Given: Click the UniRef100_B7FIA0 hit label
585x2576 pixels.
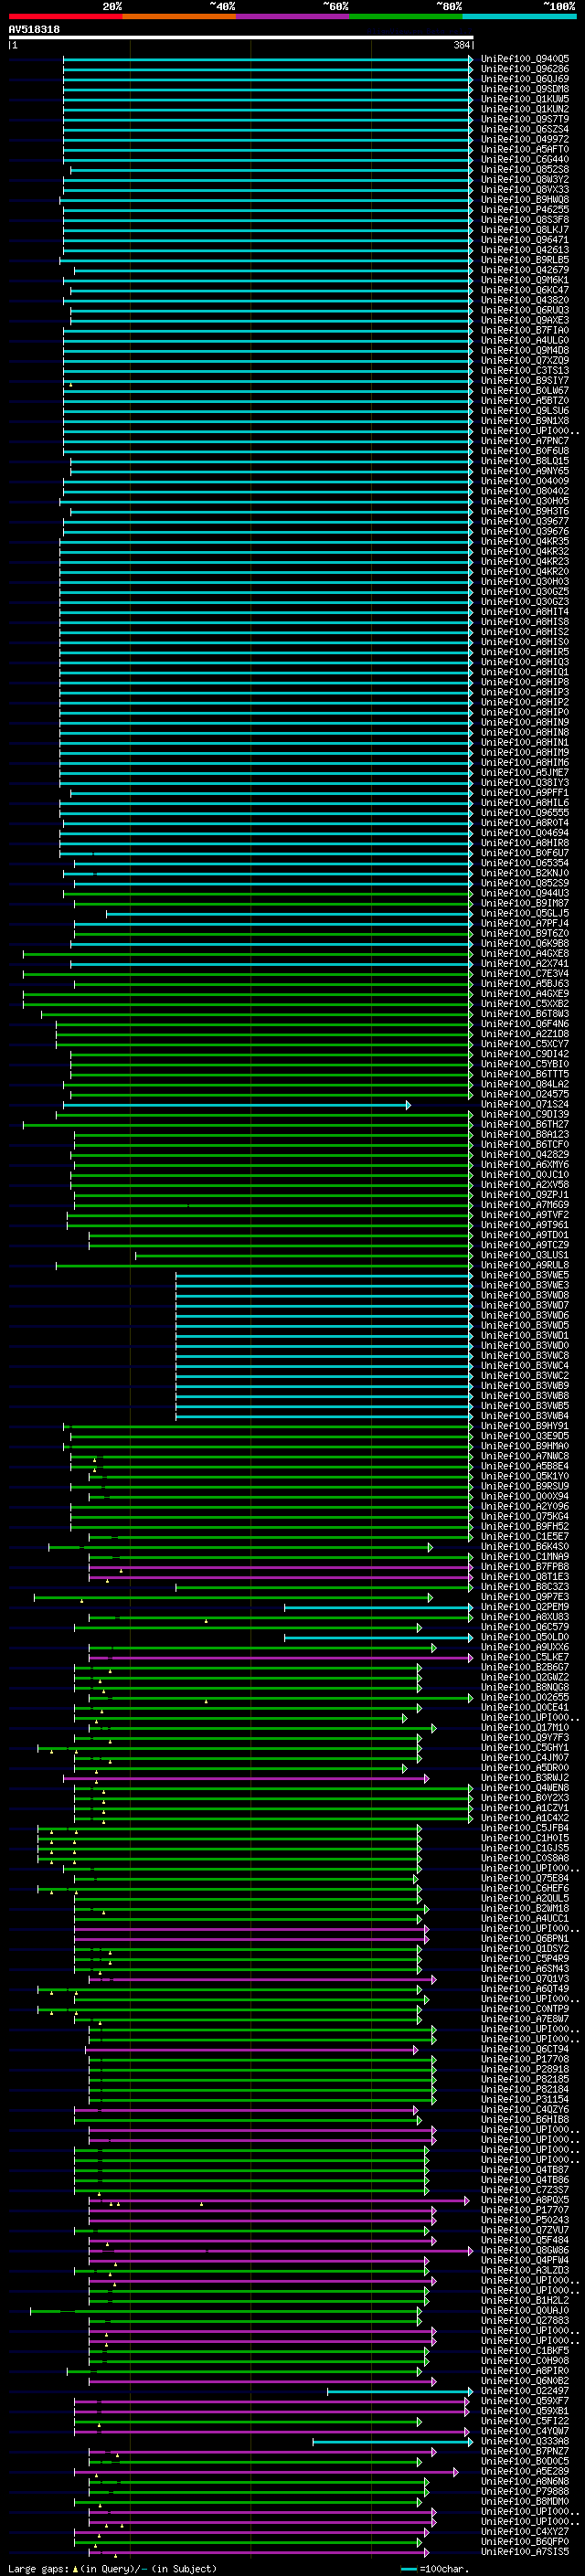Looking at the screenshot, I should pos(525,330).
